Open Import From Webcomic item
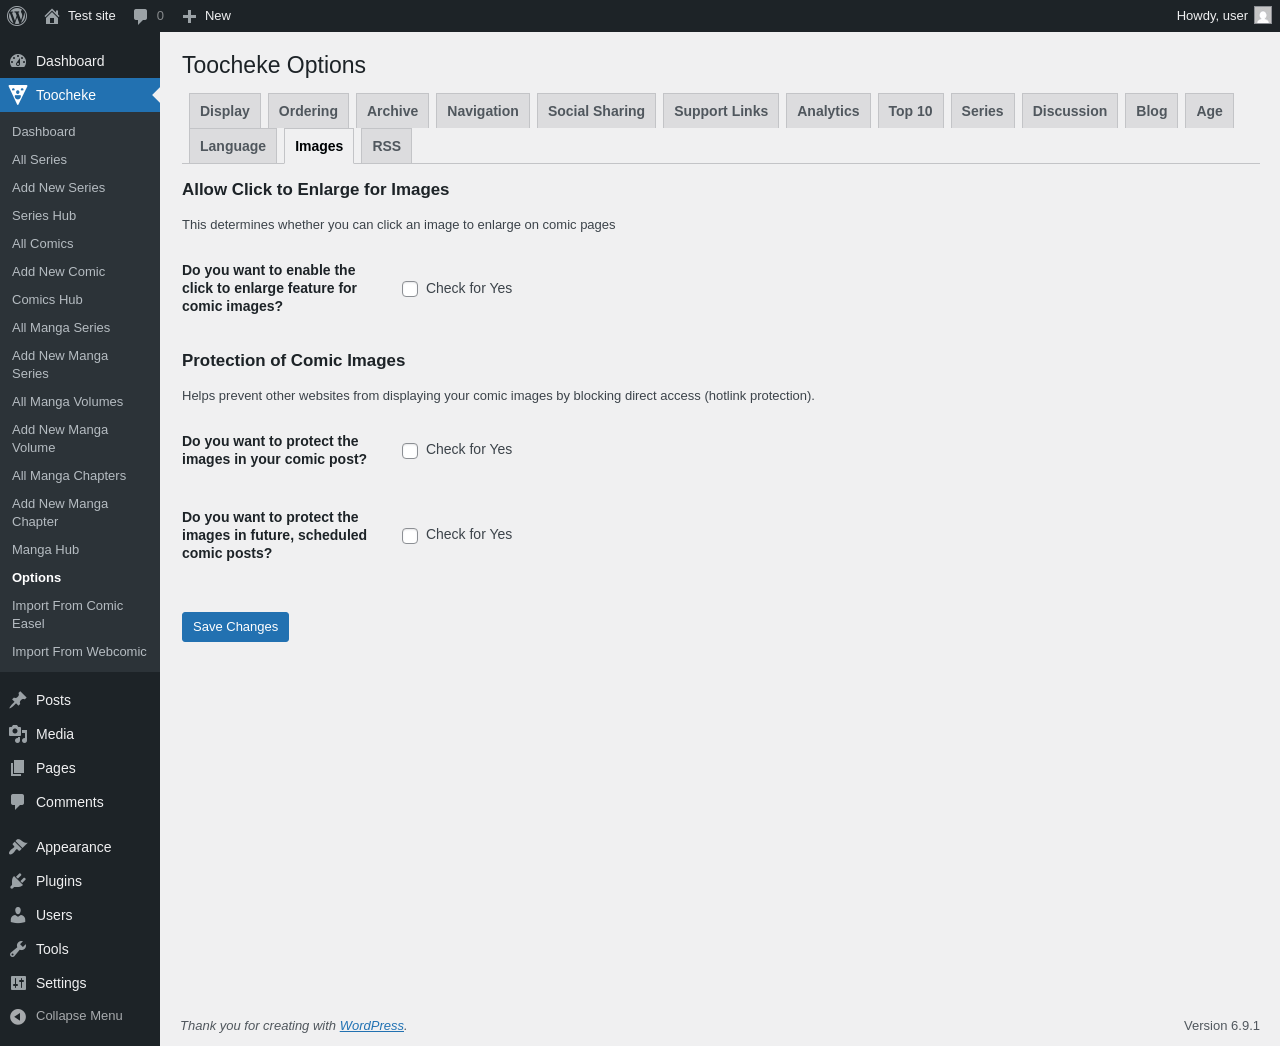Viewport: 1280px width, 1046px height. click(80, 652)
